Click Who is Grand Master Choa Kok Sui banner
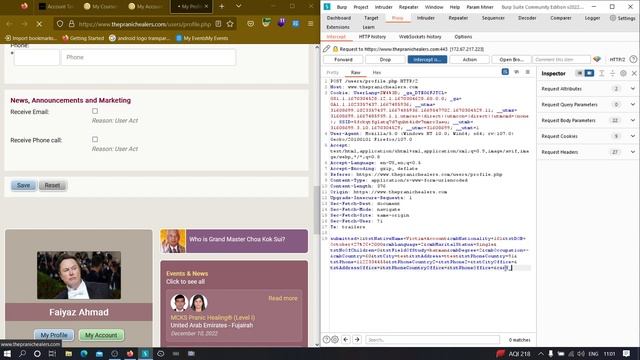640x360 pixels. coord(234,241)
